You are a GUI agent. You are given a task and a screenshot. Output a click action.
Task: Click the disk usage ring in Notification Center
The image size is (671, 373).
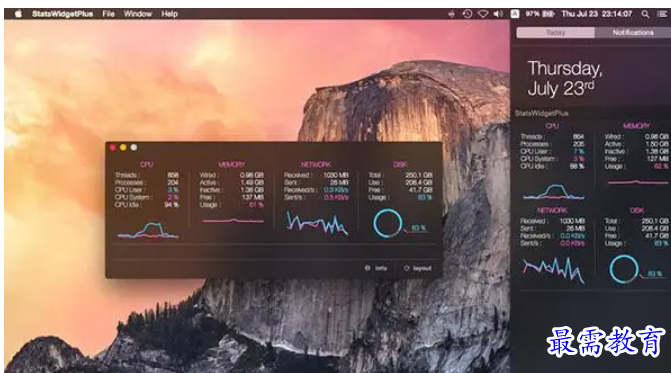click(x=624, y=269)
